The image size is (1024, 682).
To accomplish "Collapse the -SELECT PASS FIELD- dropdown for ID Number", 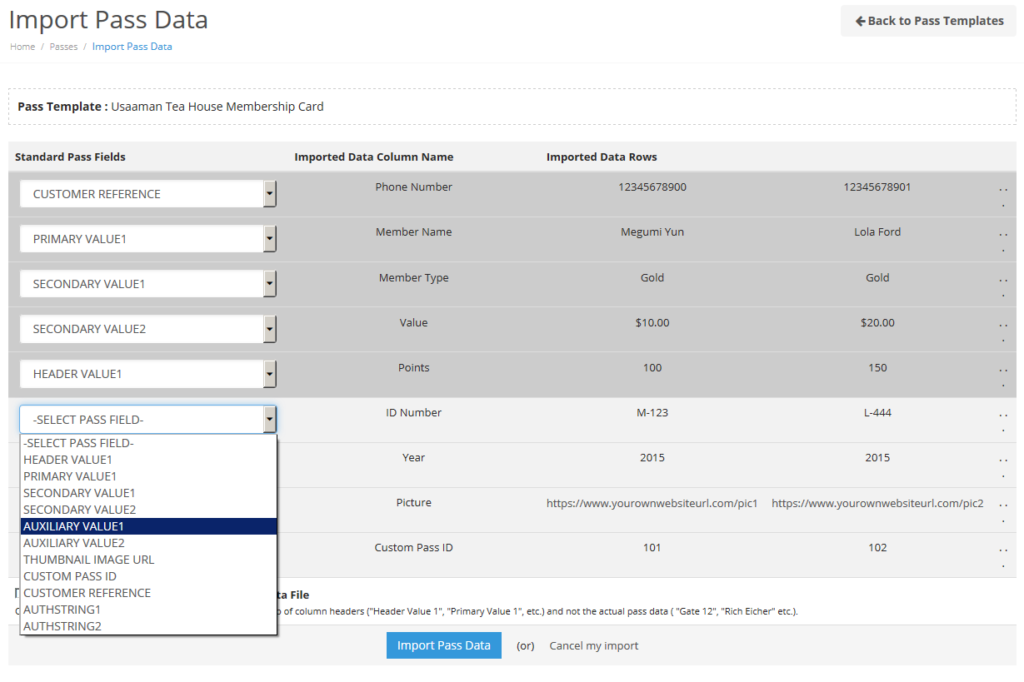I will [x=148, y=419].
